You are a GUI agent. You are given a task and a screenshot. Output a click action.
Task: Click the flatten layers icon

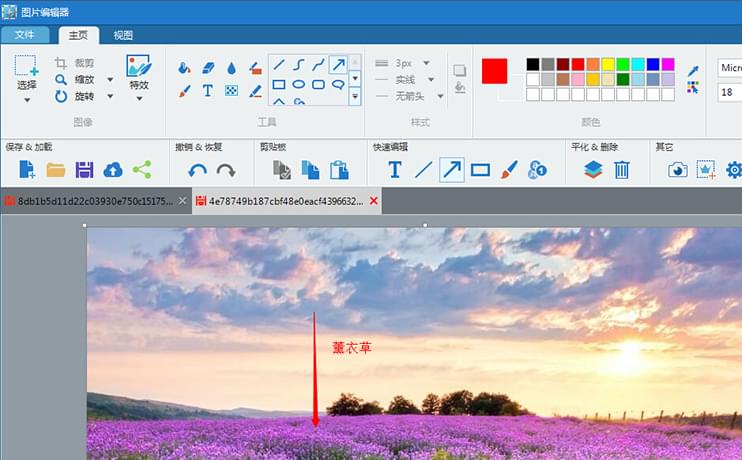click(593, 169)
